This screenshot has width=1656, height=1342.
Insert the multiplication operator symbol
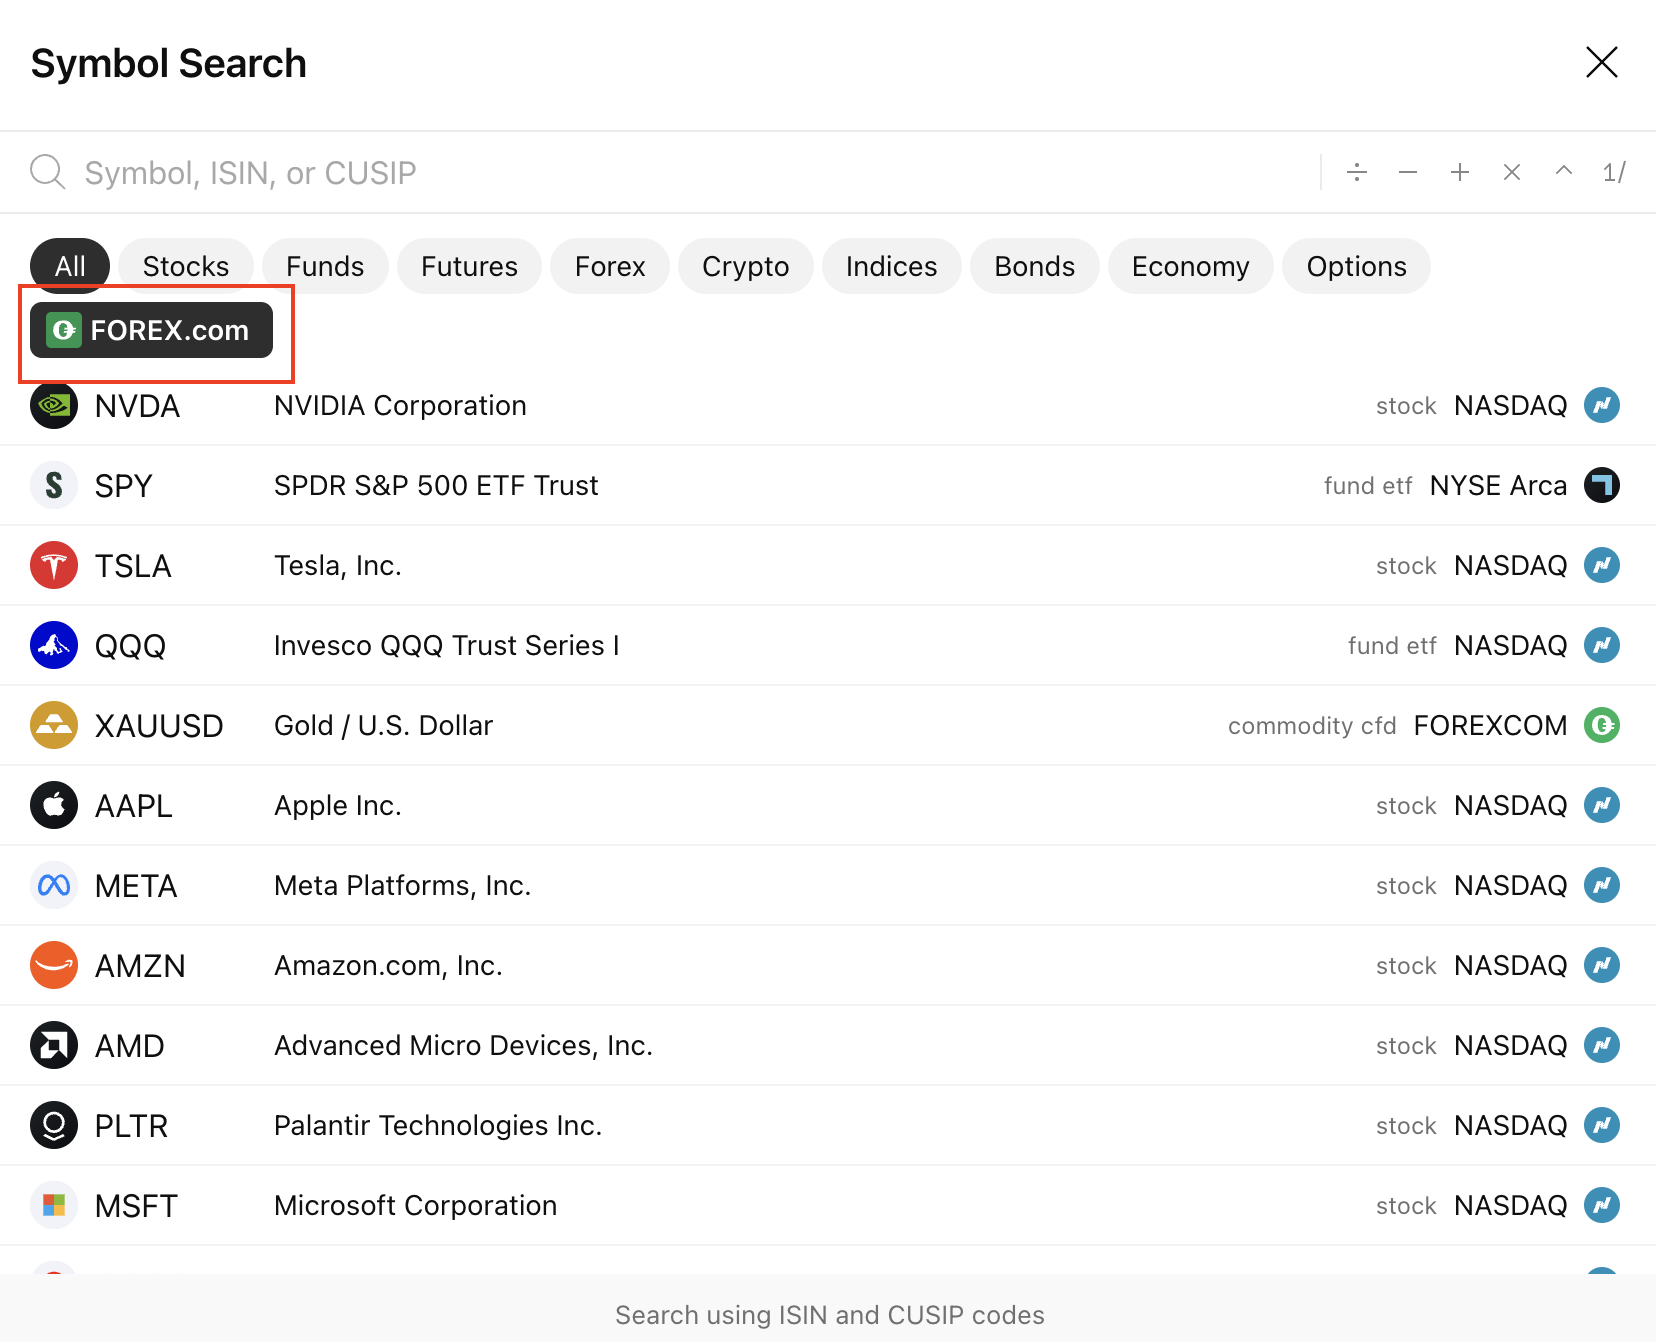pyautogui.click(x=1512, y=172)
